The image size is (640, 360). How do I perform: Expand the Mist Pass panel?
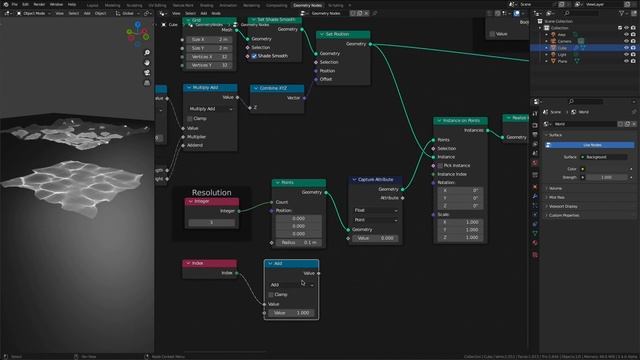pos(589,198)
